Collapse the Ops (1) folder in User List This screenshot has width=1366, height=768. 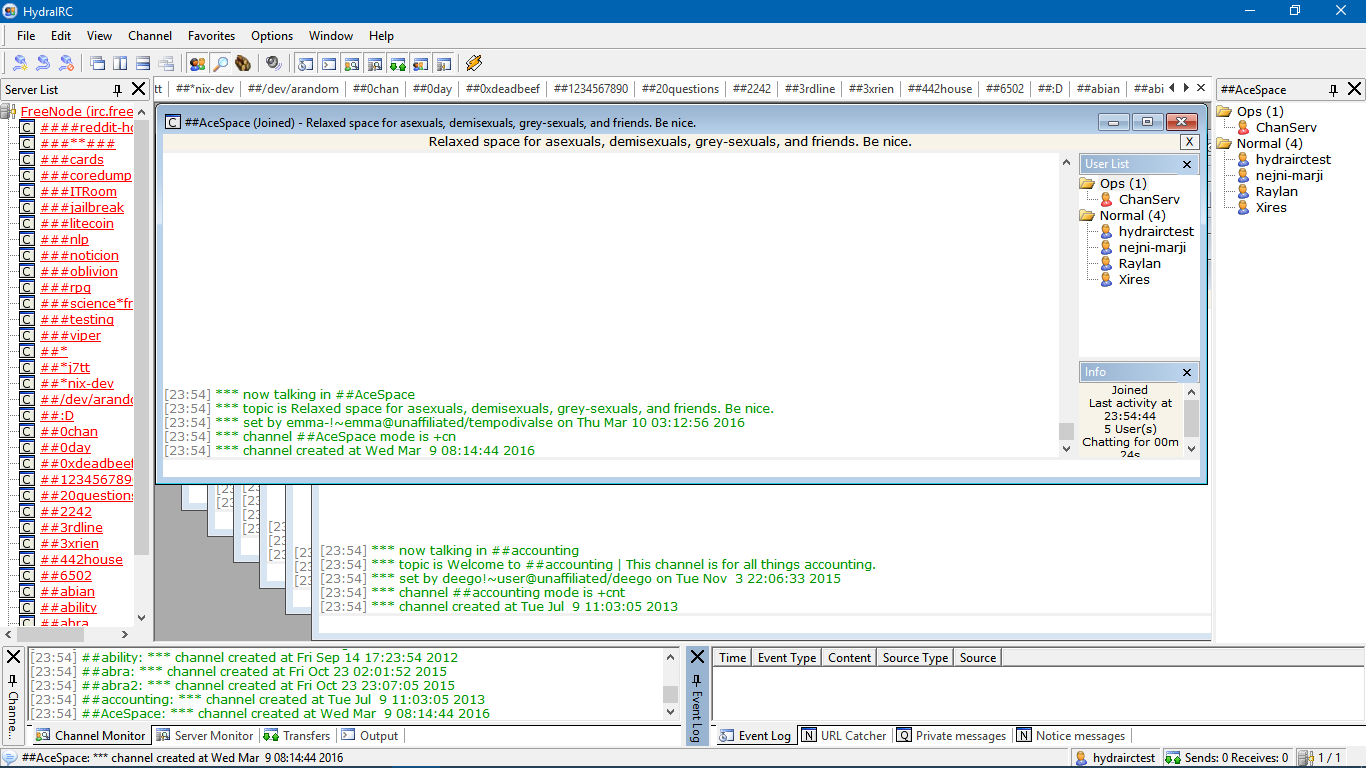[x=1087, y=184]
